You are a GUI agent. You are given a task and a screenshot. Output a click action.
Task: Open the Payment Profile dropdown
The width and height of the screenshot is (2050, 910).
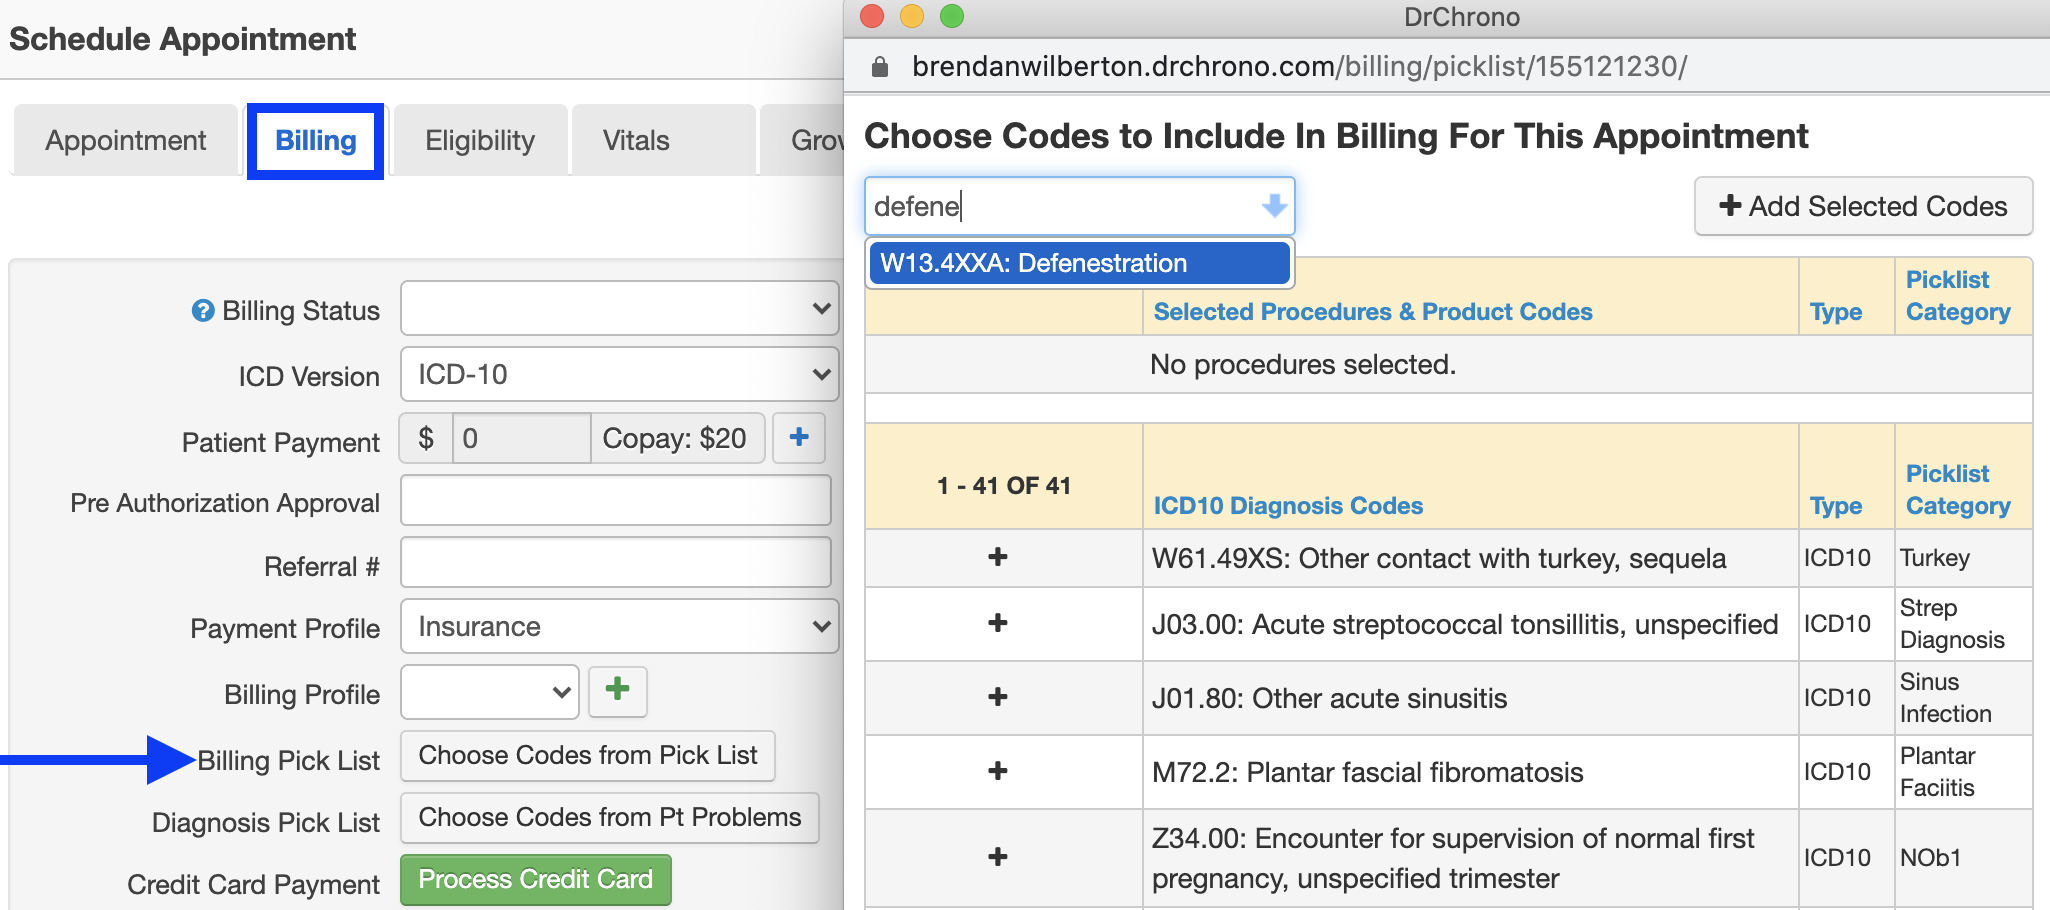pos(619,626)
